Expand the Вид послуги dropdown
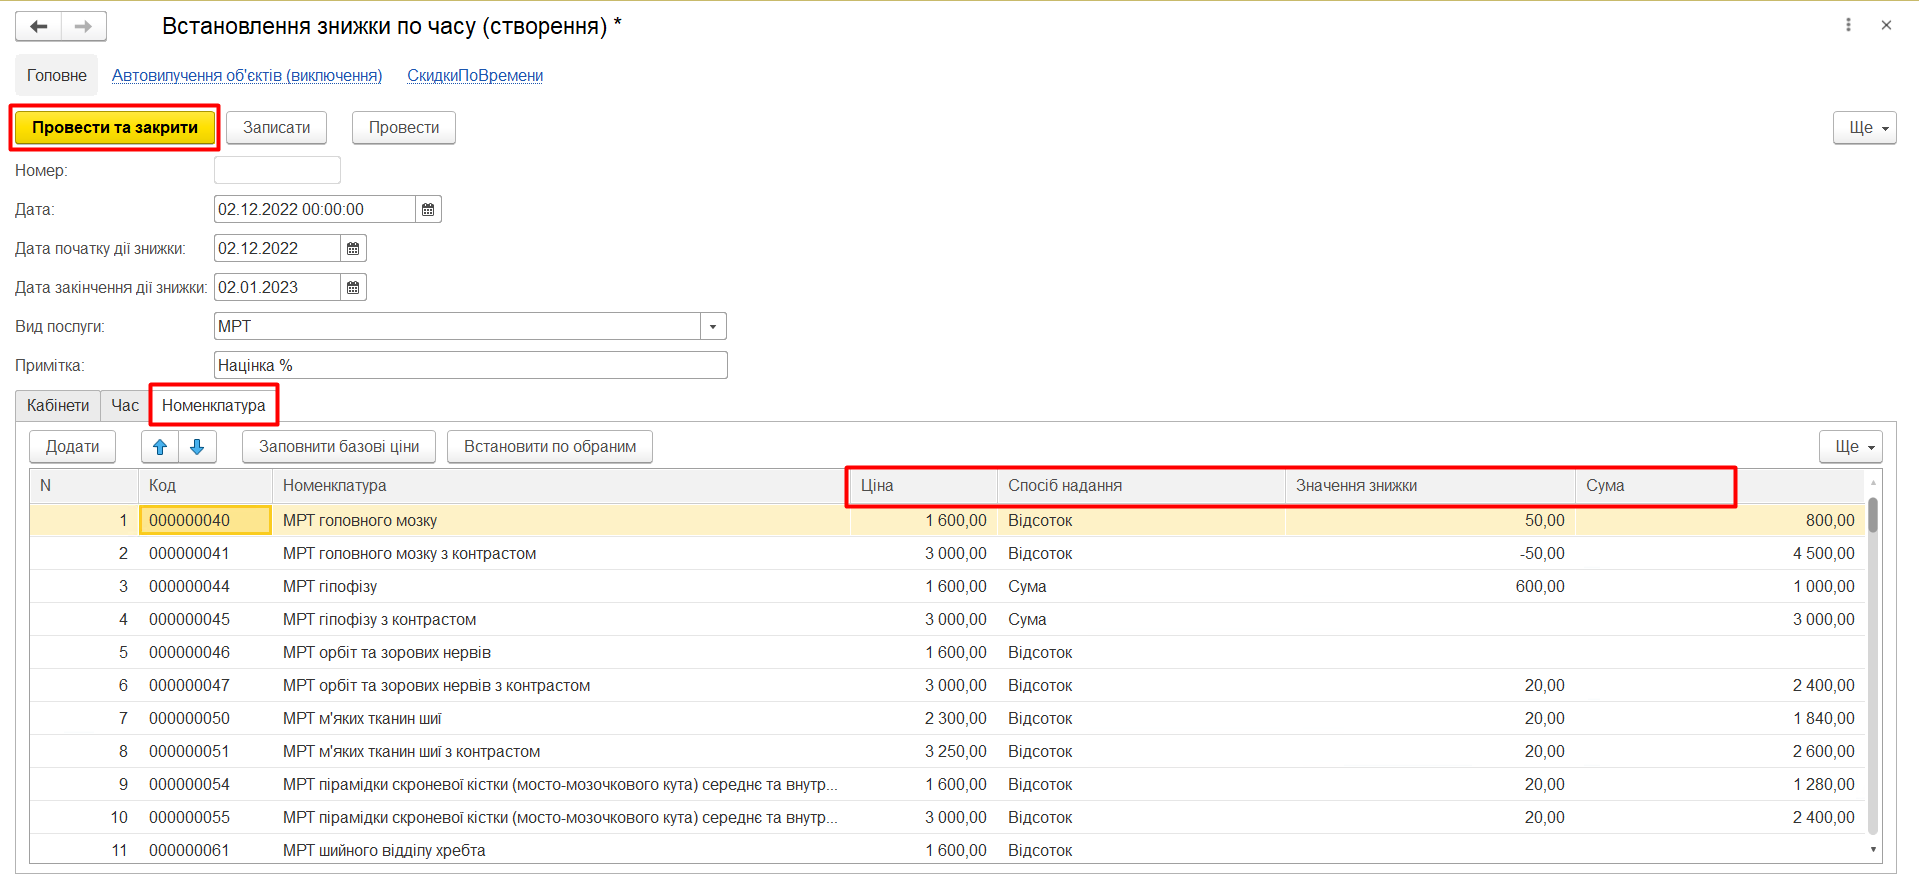Image resolution: width=1919 pixels, height=882 pixels. point(713,326)
